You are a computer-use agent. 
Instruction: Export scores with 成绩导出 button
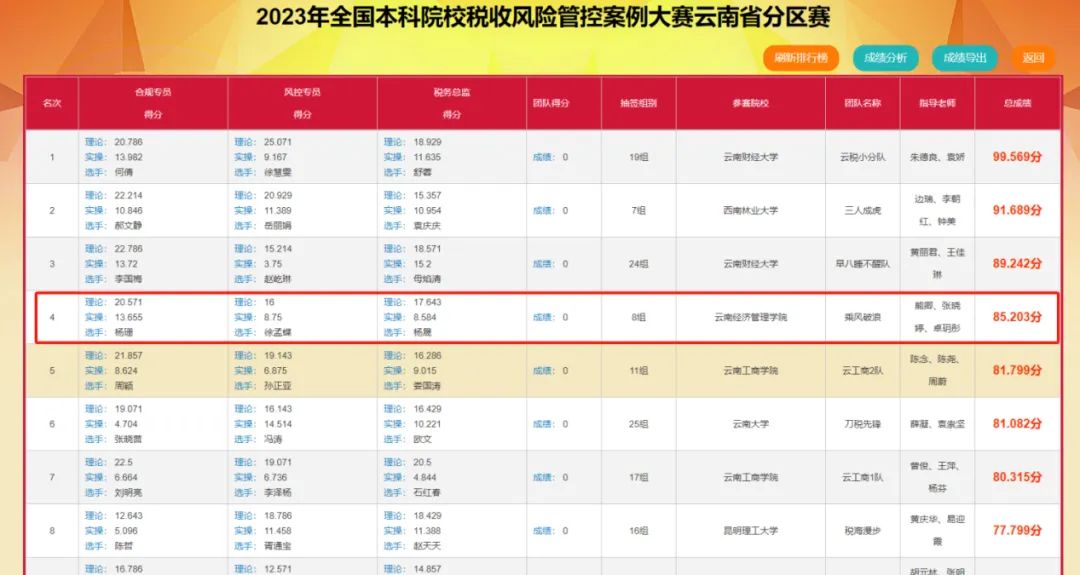click(965, 58)
